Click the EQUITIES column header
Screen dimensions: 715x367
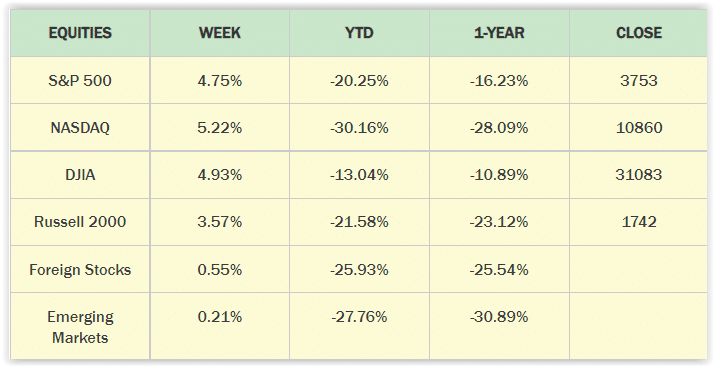point(80,33)
